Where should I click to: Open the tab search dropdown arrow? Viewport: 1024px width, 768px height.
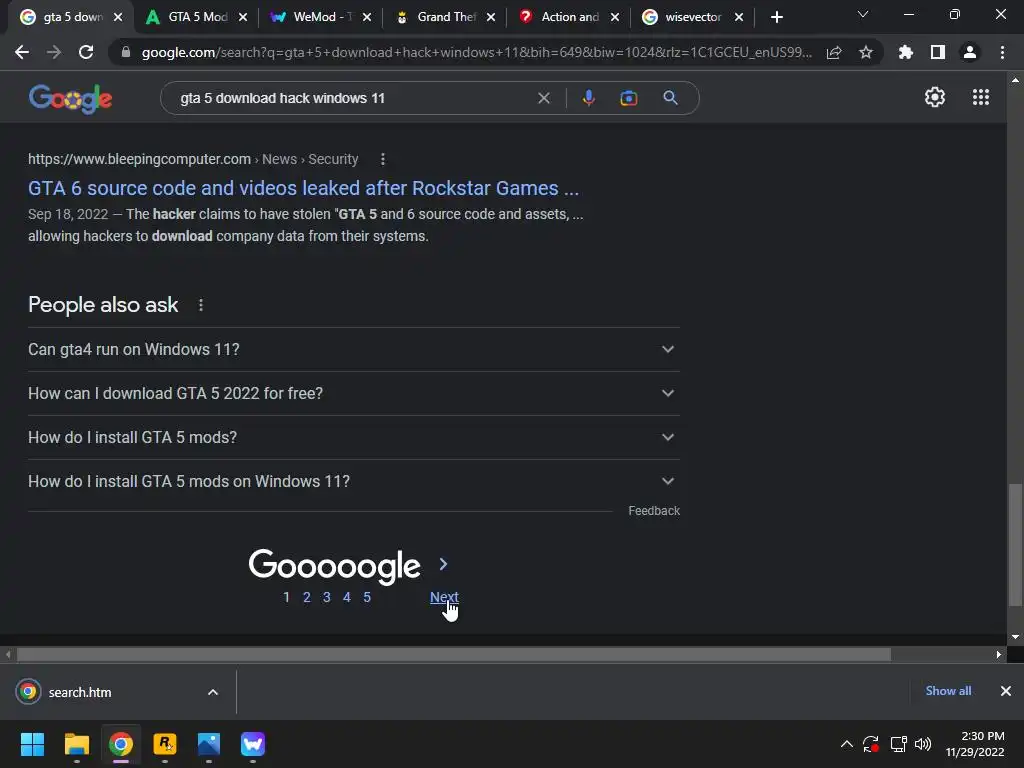click(x=863, y=14)
